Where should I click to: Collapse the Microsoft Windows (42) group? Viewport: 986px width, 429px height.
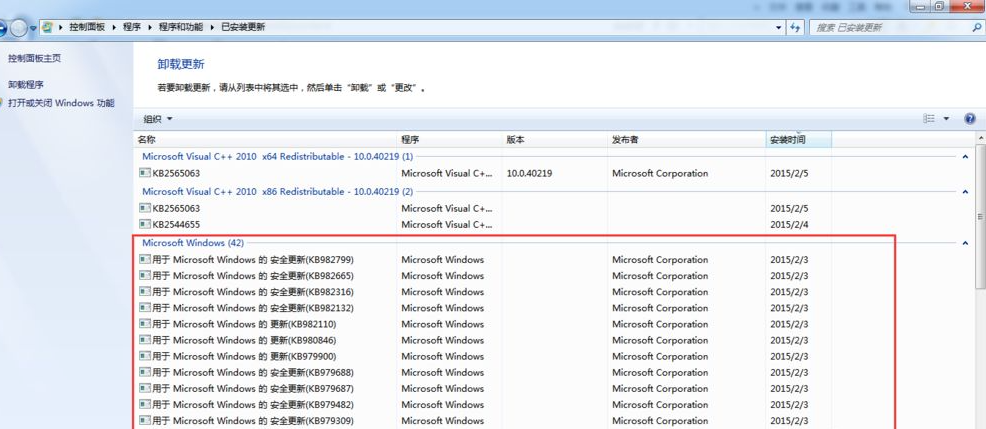click(x=965, y=243)
